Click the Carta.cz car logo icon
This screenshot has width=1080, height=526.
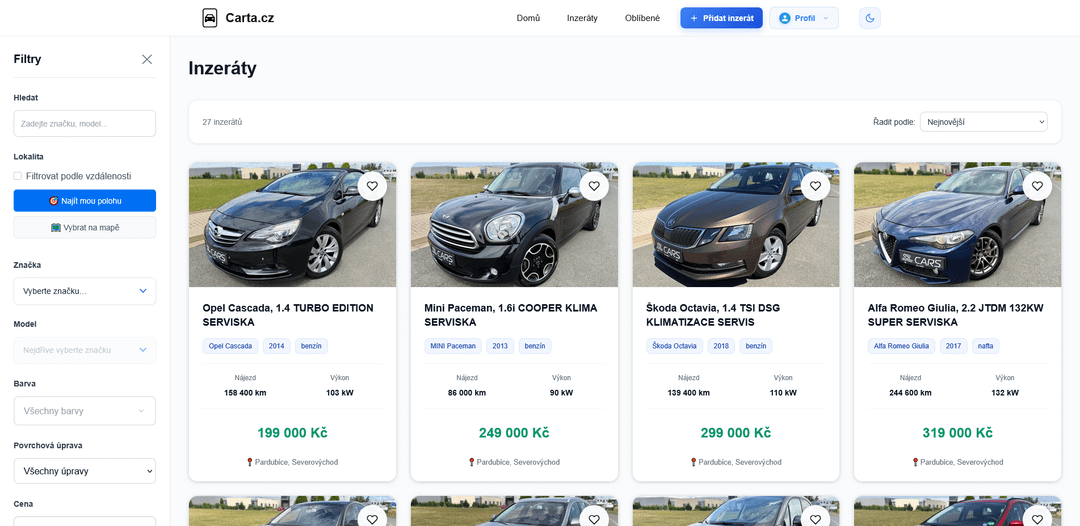210,18
